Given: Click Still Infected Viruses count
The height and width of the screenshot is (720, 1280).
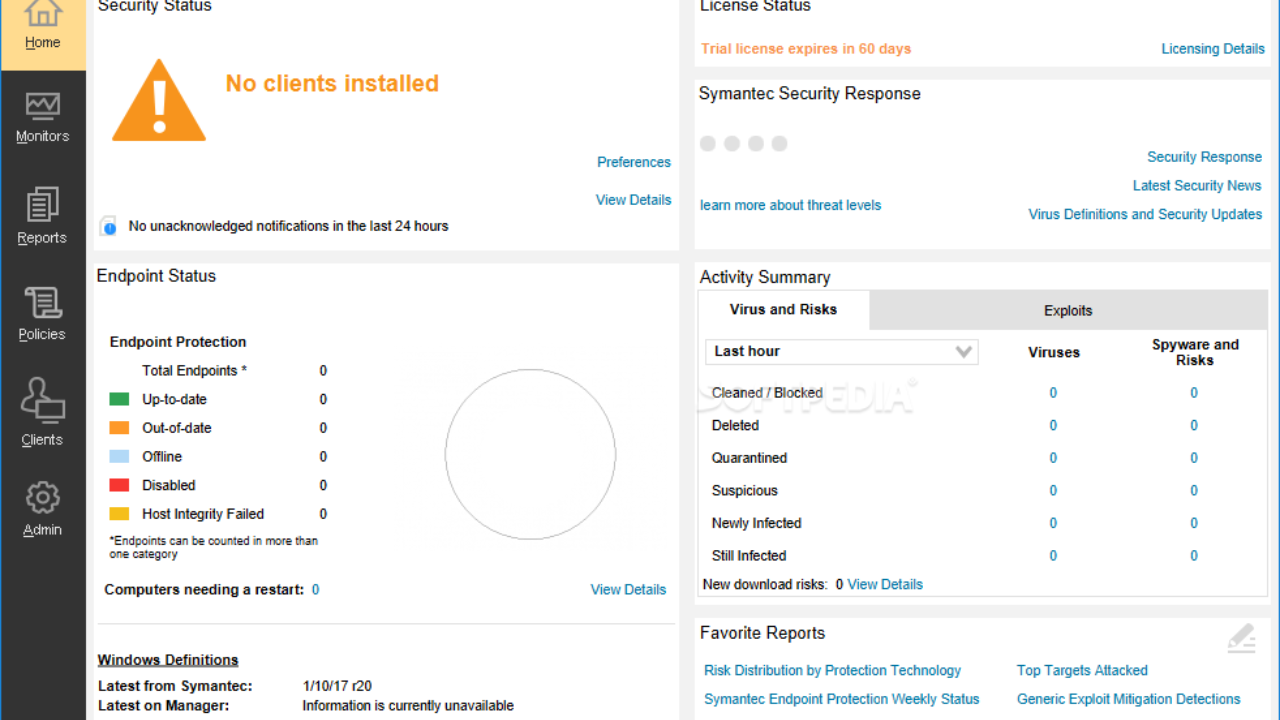Looking at the screenshot, I should point(1053,556).
